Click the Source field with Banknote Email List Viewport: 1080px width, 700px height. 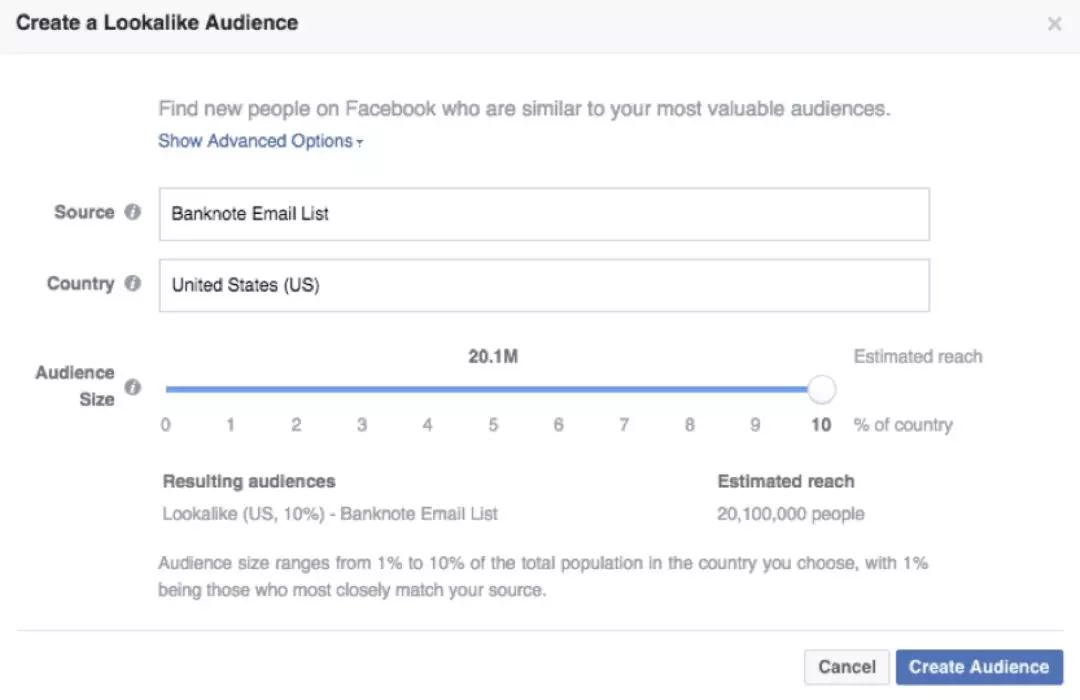pos(544,214)
